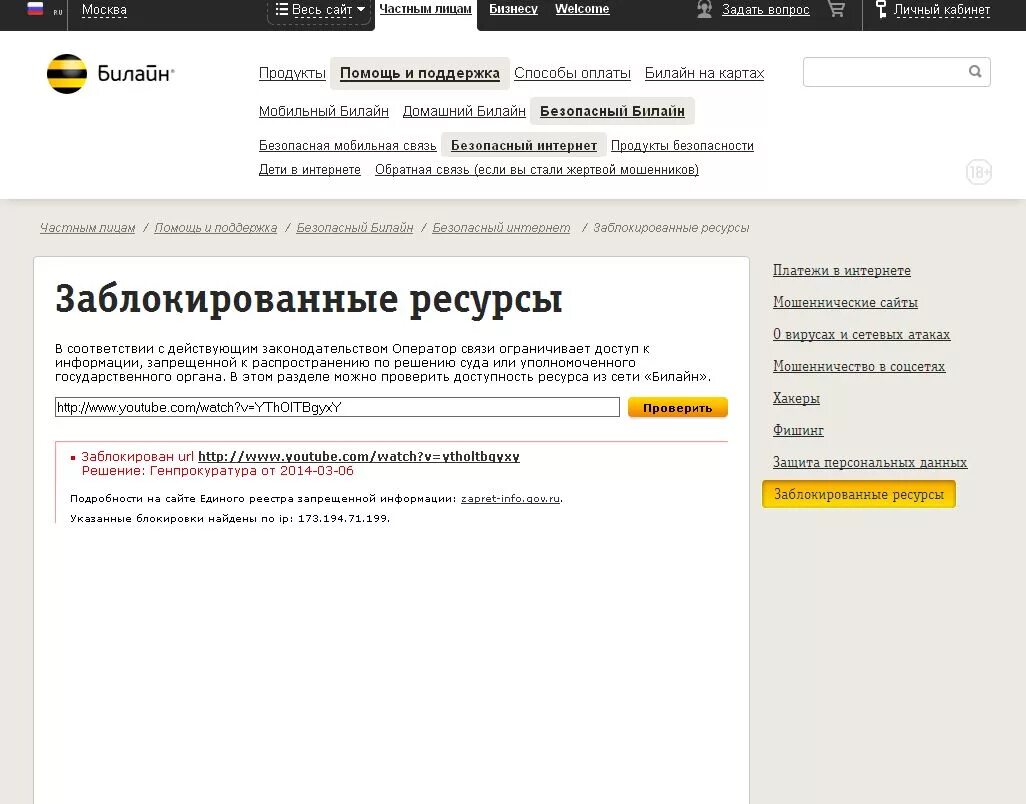Open О вирусах и сетевых атаках link
Viewport: 1026px width, 804px height.
point(861,334)
